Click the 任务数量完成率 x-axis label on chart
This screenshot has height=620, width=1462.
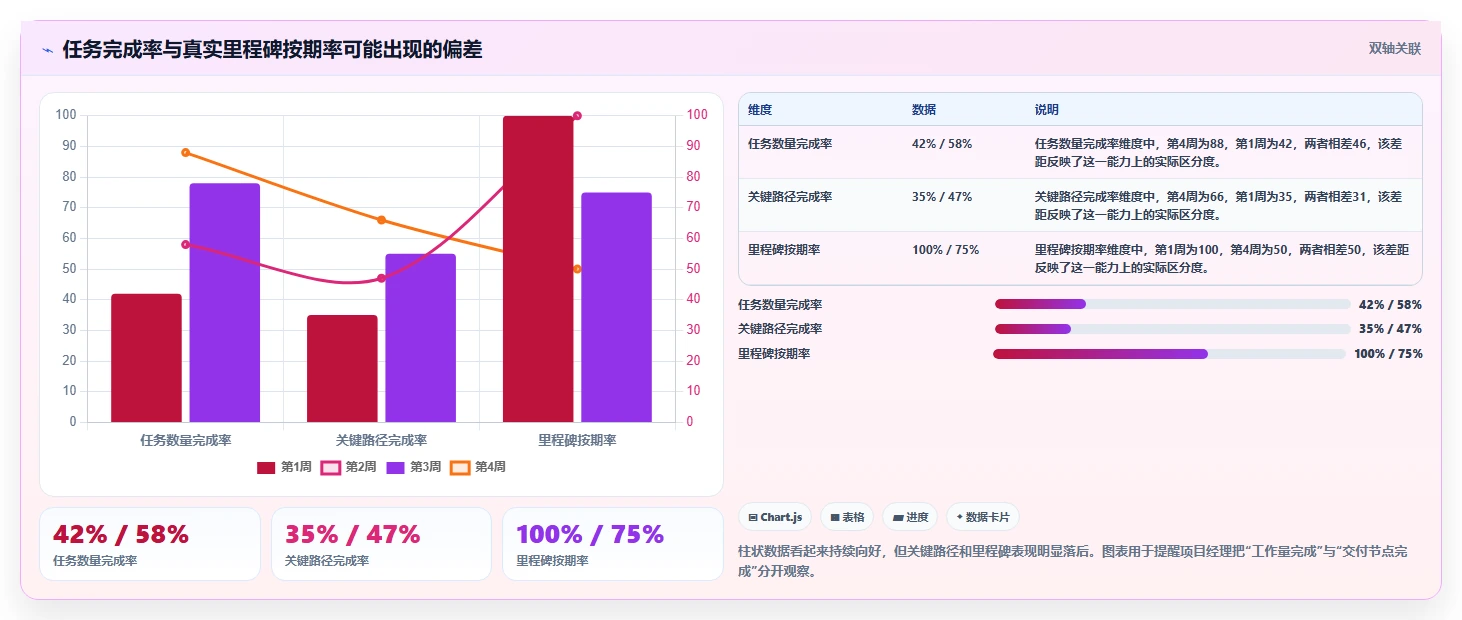point(186,440)
